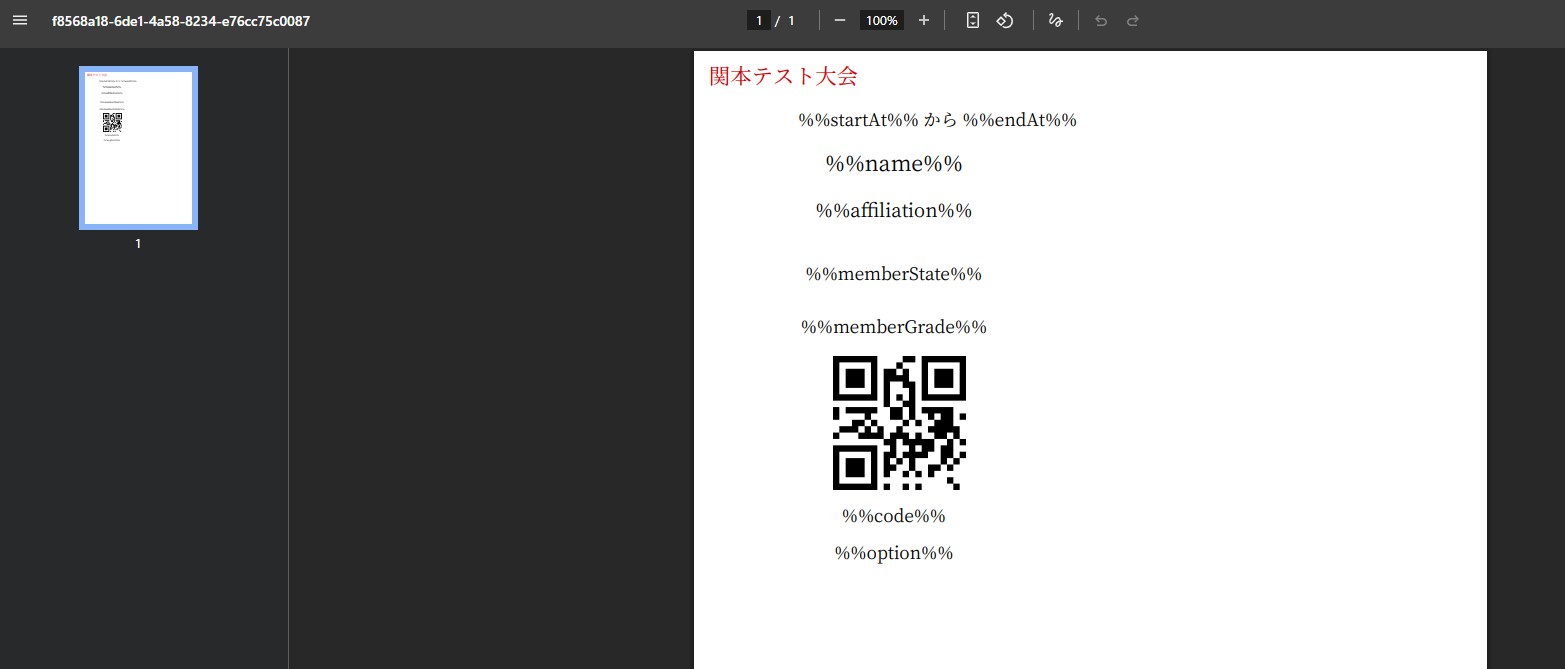The height and width of the screenshot is (669, 1565).
Task: Click the %%code%% text below QR code
Action: [893, 516]
